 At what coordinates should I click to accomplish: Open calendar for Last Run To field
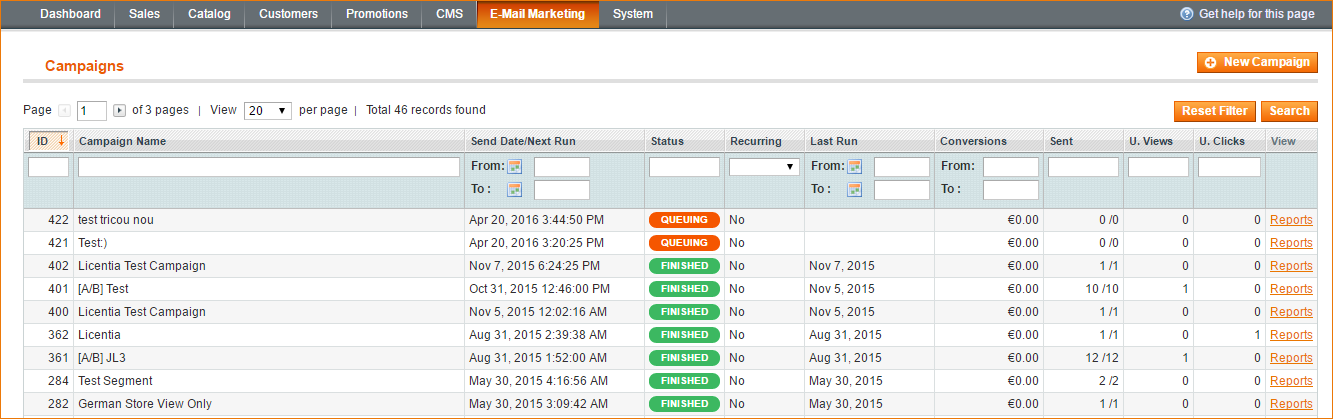(x=855, y=189)
